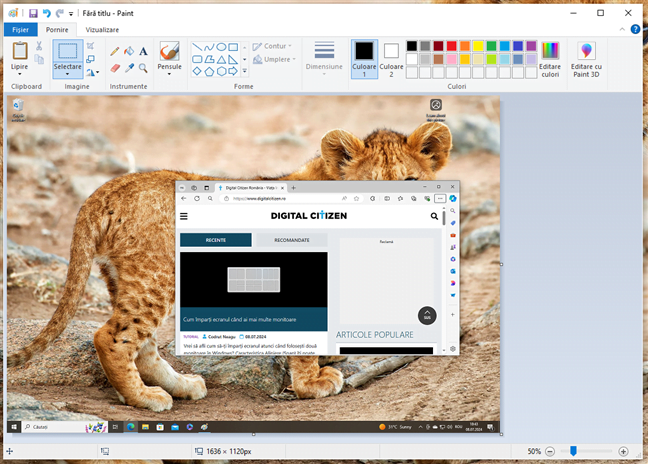Image resolution: width=648 pixels, height=464 pixels.
Task: Click the Undo arrow in title bar
Action: (x=47, y=13)
